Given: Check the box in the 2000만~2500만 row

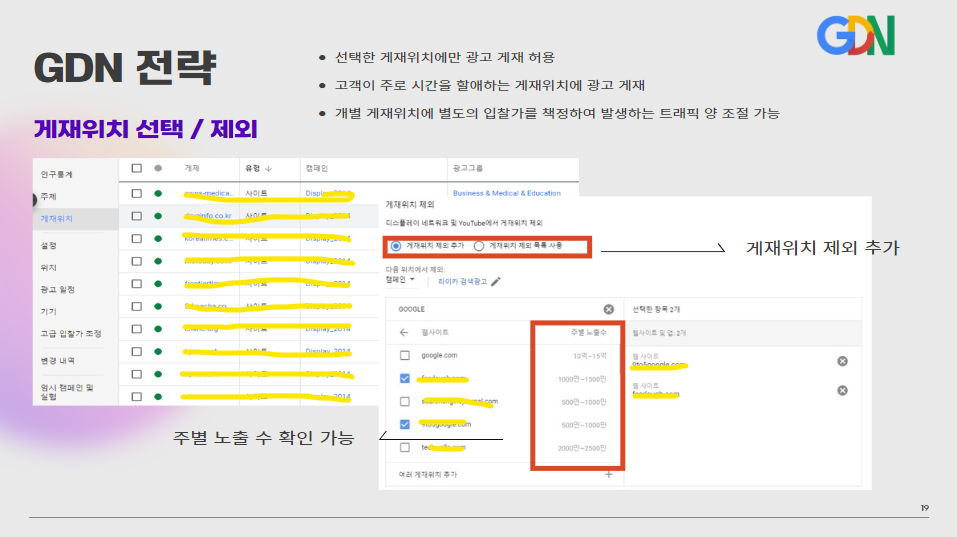Looking at the screenshot, I should (405, 447).
